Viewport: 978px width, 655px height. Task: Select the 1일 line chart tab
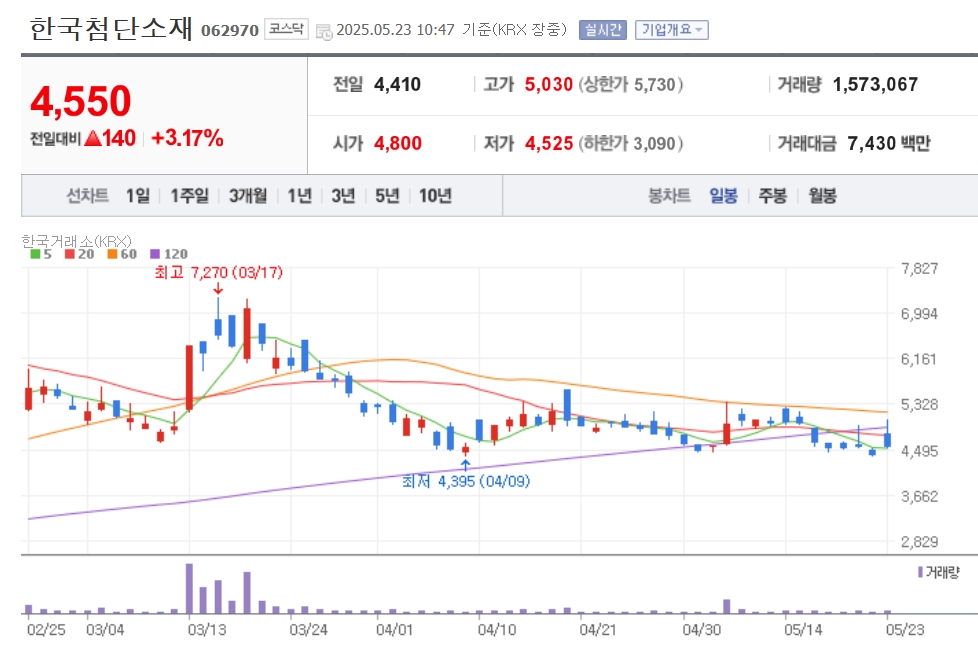click(x=138, y=196)
